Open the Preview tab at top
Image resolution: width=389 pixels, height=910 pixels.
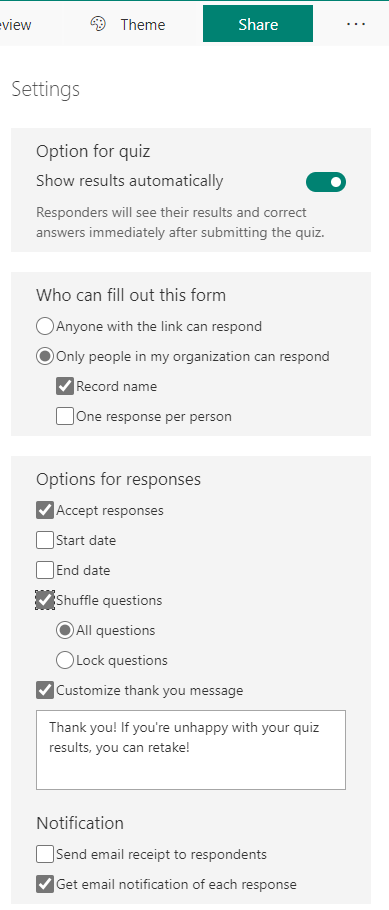[x=16, y=25]
